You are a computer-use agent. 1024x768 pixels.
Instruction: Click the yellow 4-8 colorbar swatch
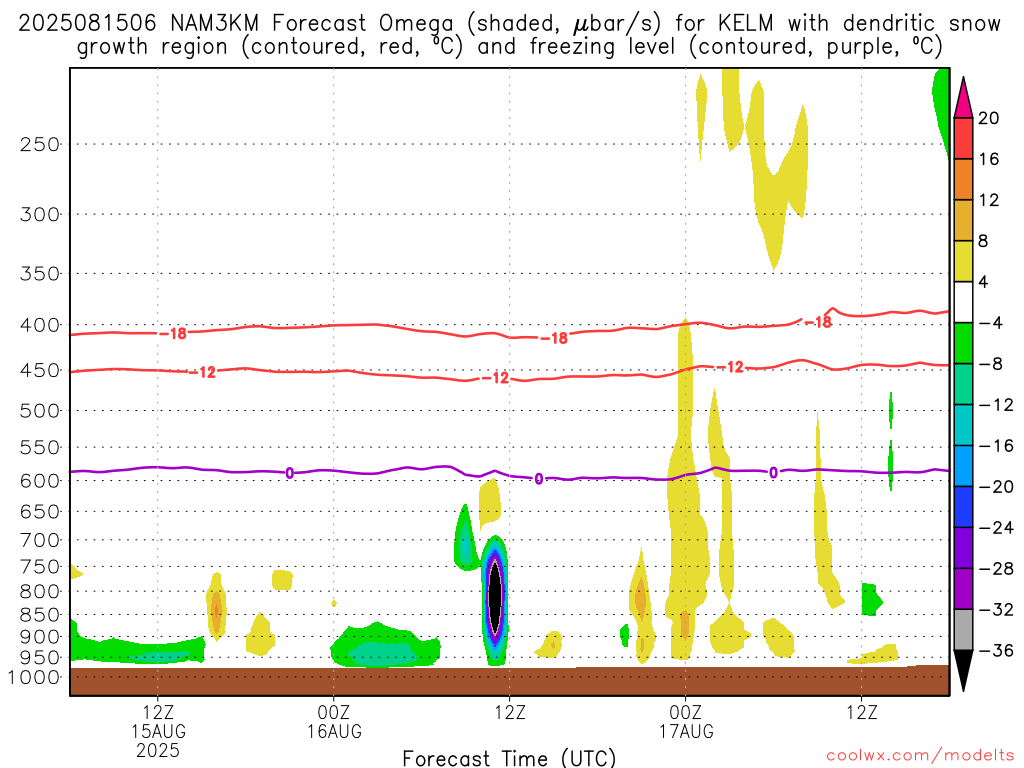[x=963, y=261]
